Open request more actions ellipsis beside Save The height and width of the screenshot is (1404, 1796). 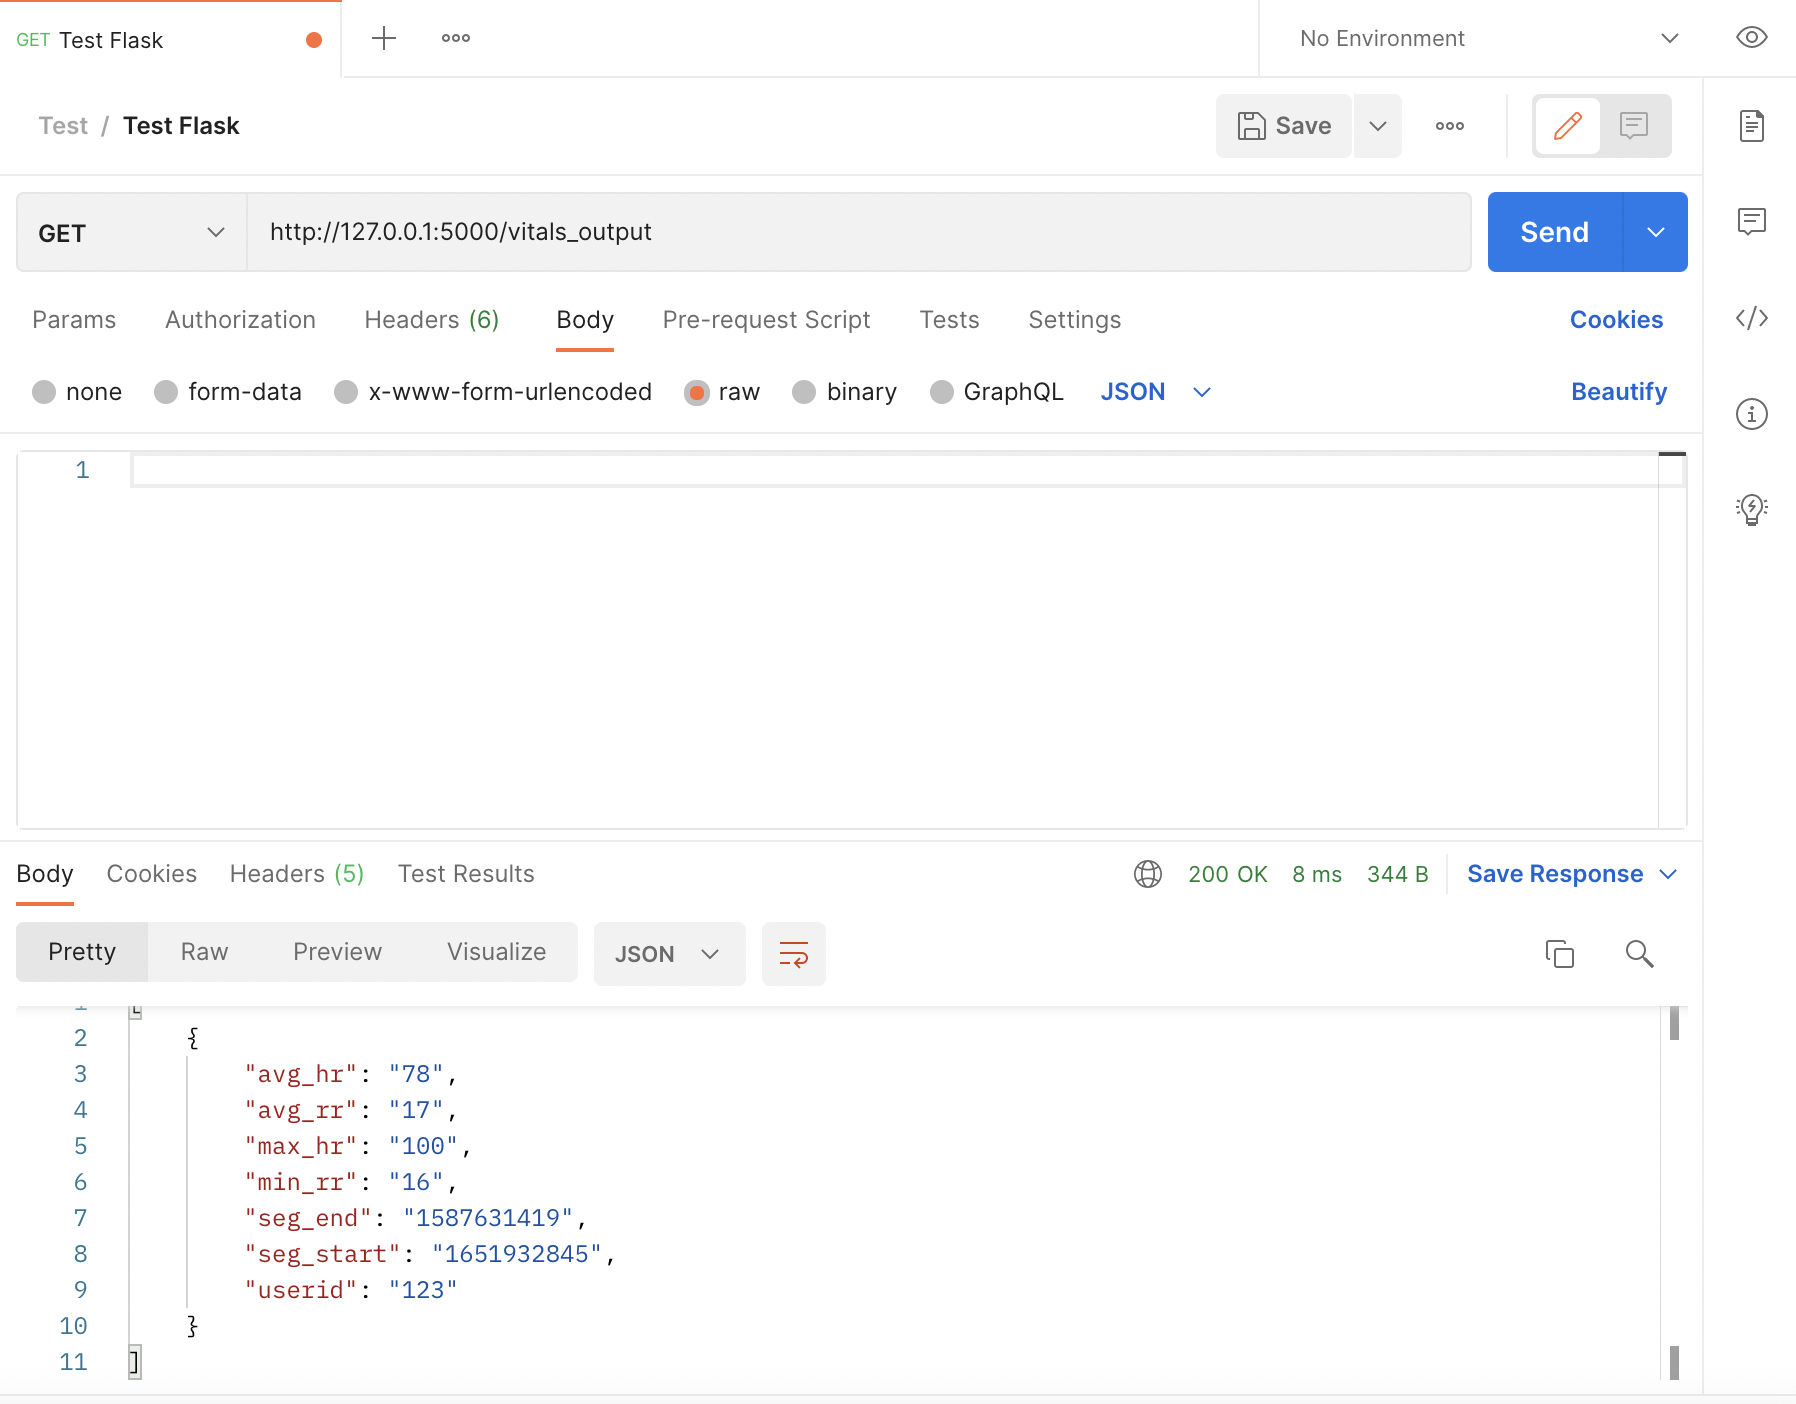point(1450,126)
